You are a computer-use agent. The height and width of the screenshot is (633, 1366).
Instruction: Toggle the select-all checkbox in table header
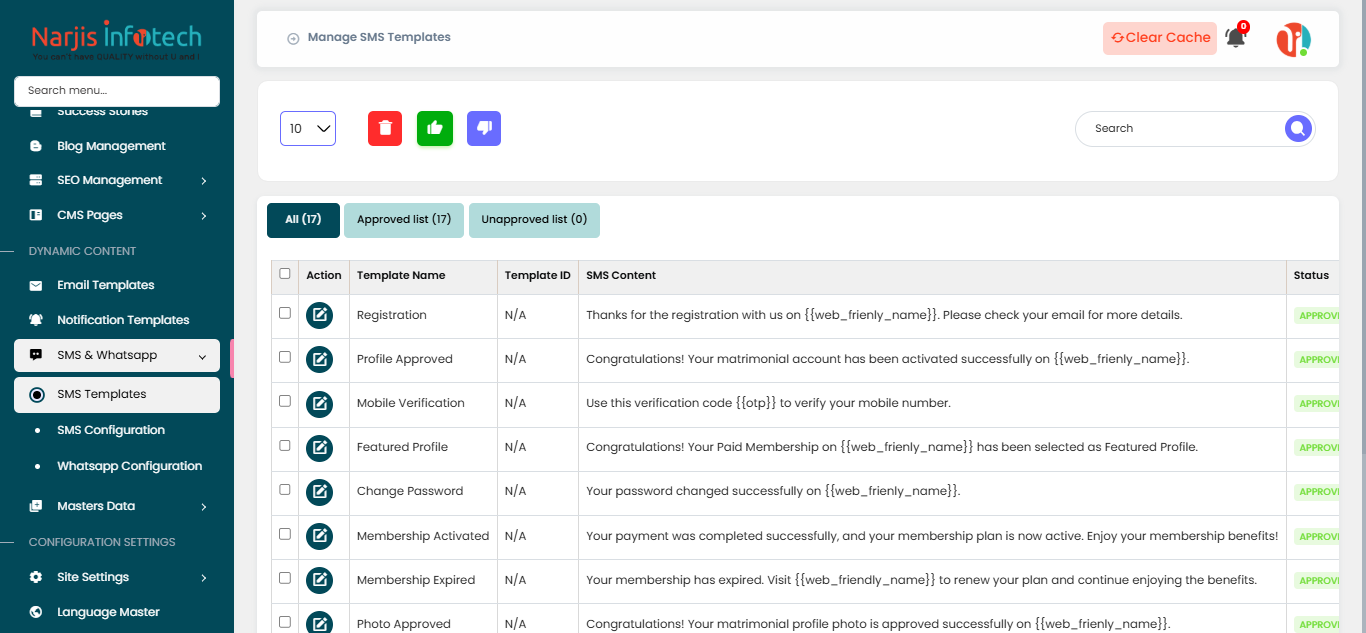pos(285,274)
